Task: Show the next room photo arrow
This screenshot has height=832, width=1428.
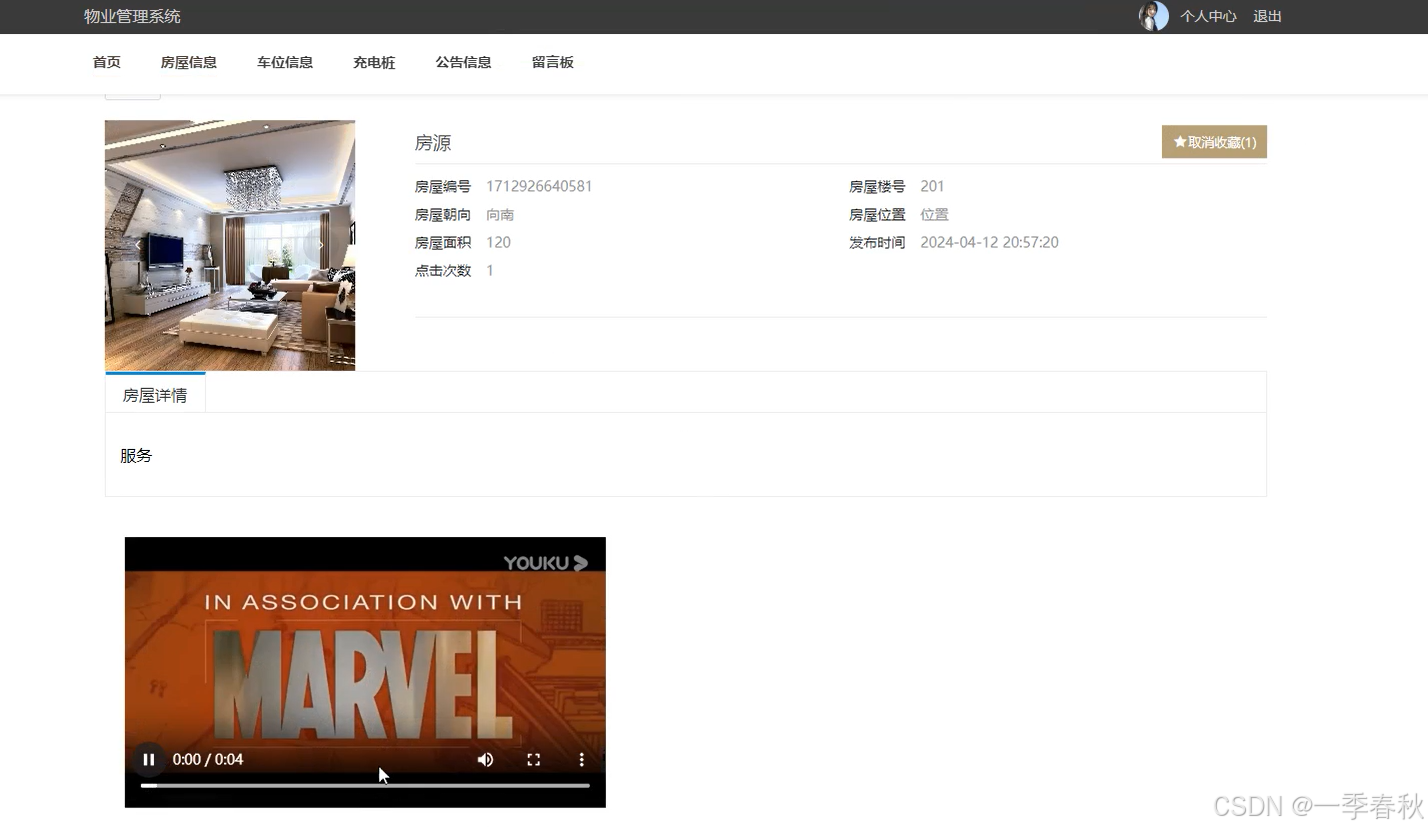Action: 321,245
